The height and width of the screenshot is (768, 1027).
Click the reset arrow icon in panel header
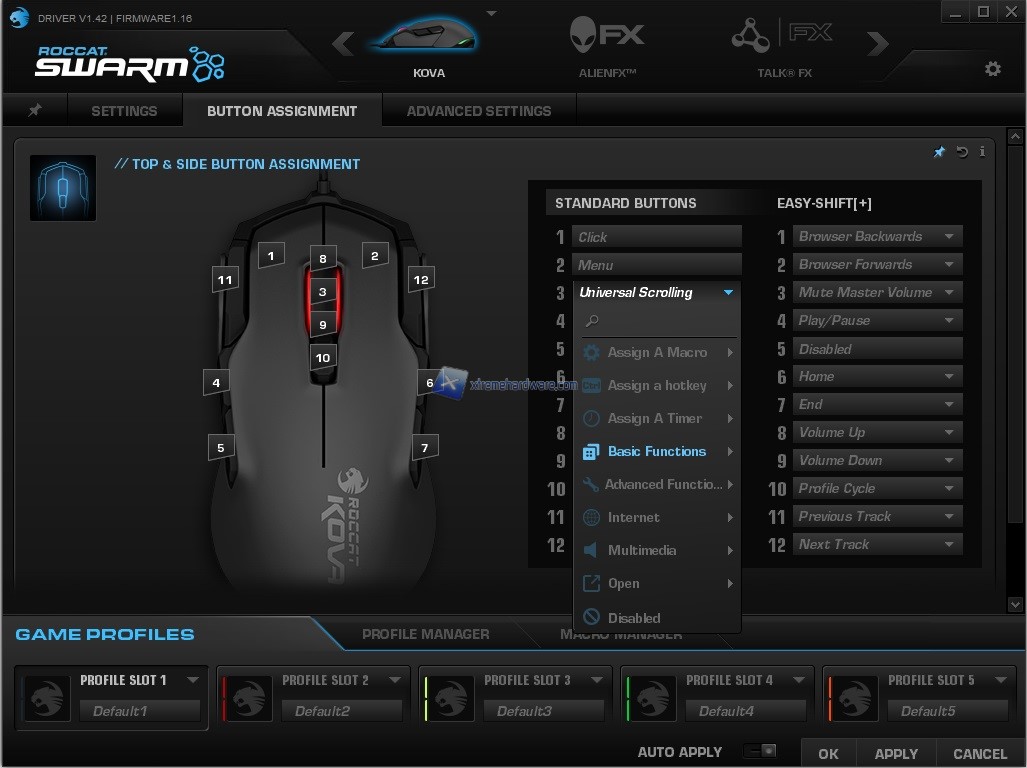click(962, 152)
